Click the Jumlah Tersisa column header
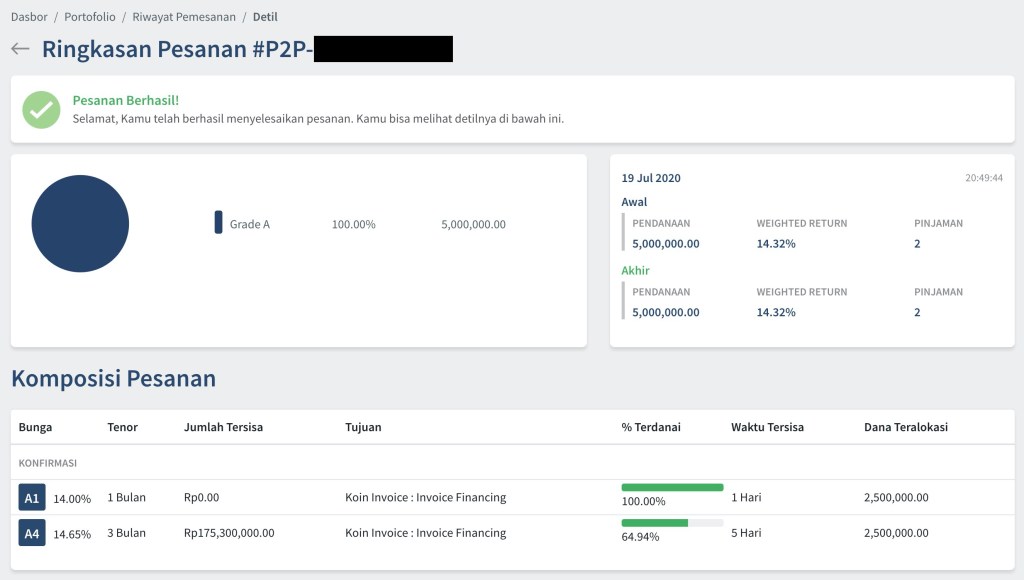 click(x=223, y=427)
